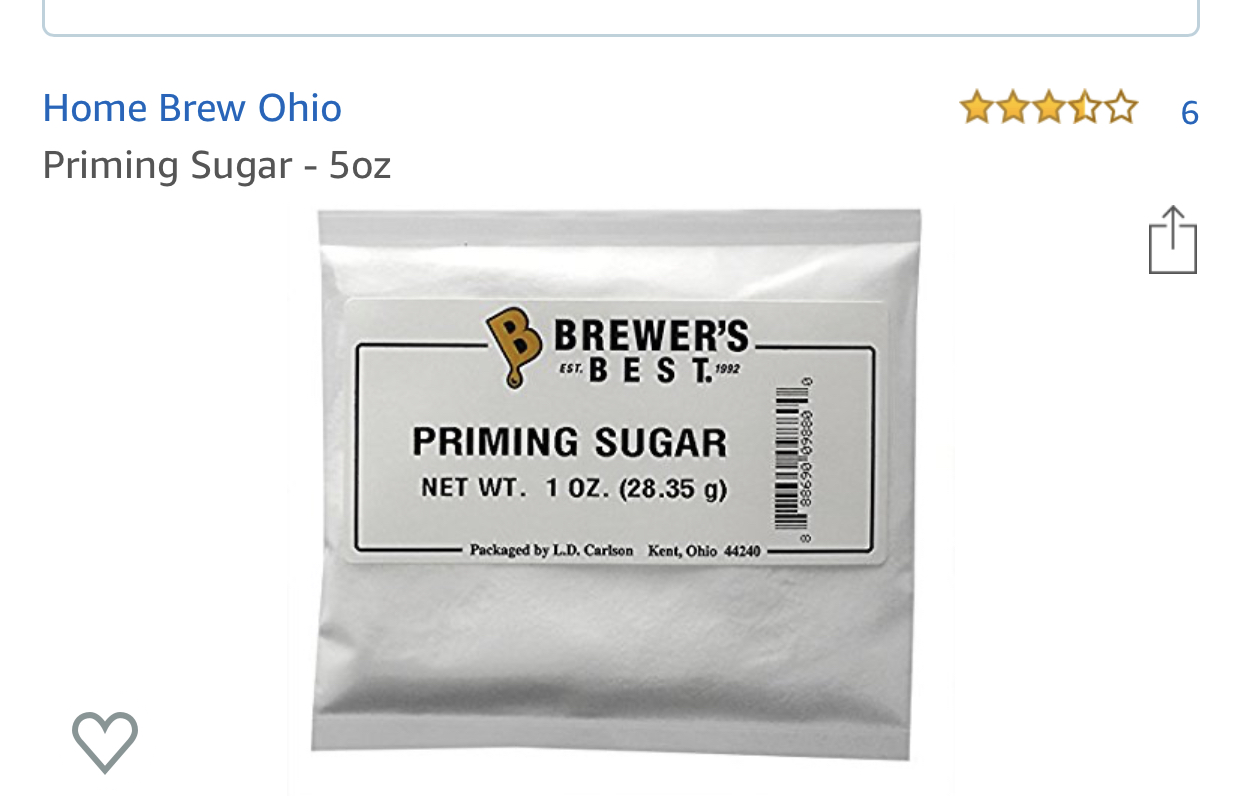Add item to wishlist with heart icon
Image resolution: width=1242 pixels, height=796 pixels.
point(105,742)
